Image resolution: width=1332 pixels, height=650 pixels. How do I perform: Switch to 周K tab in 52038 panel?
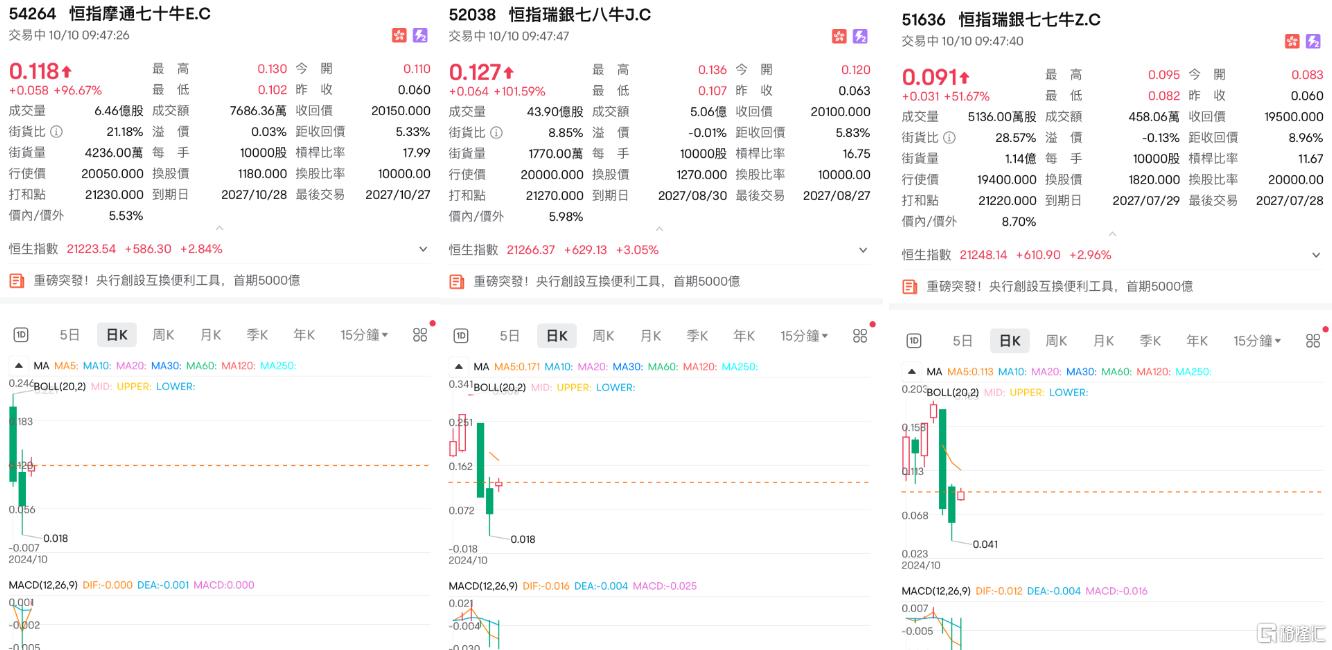tap(603, 335)
